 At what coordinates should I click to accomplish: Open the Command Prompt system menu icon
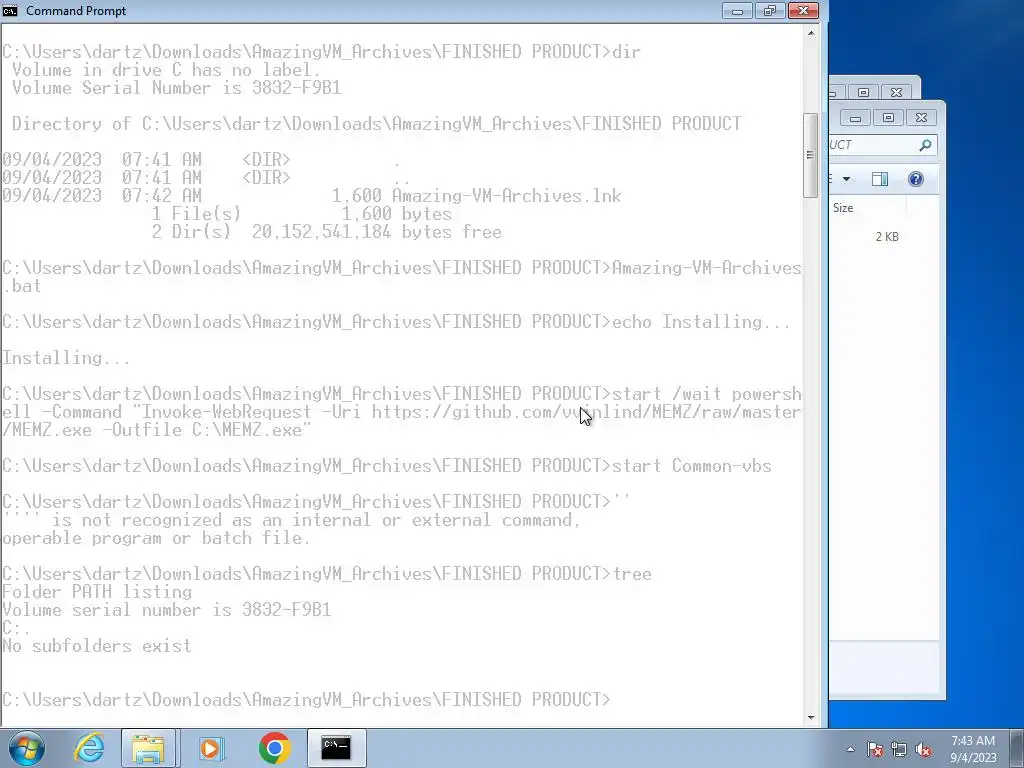coord(10,10)
